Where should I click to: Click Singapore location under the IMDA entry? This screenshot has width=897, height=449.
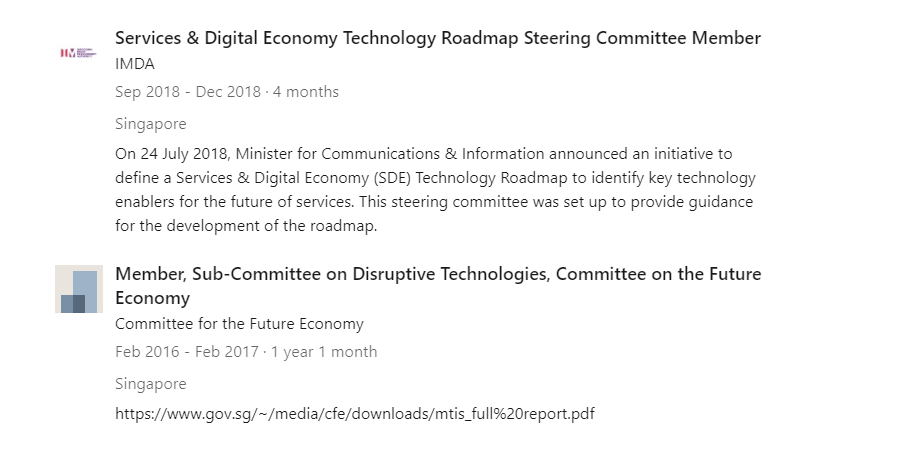pos(150,124)
